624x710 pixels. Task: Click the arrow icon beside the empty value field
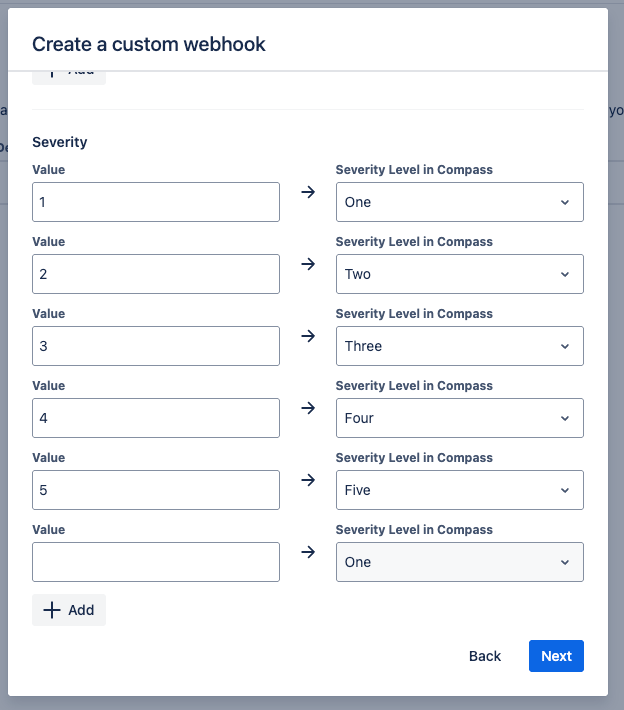click(308, 551)
